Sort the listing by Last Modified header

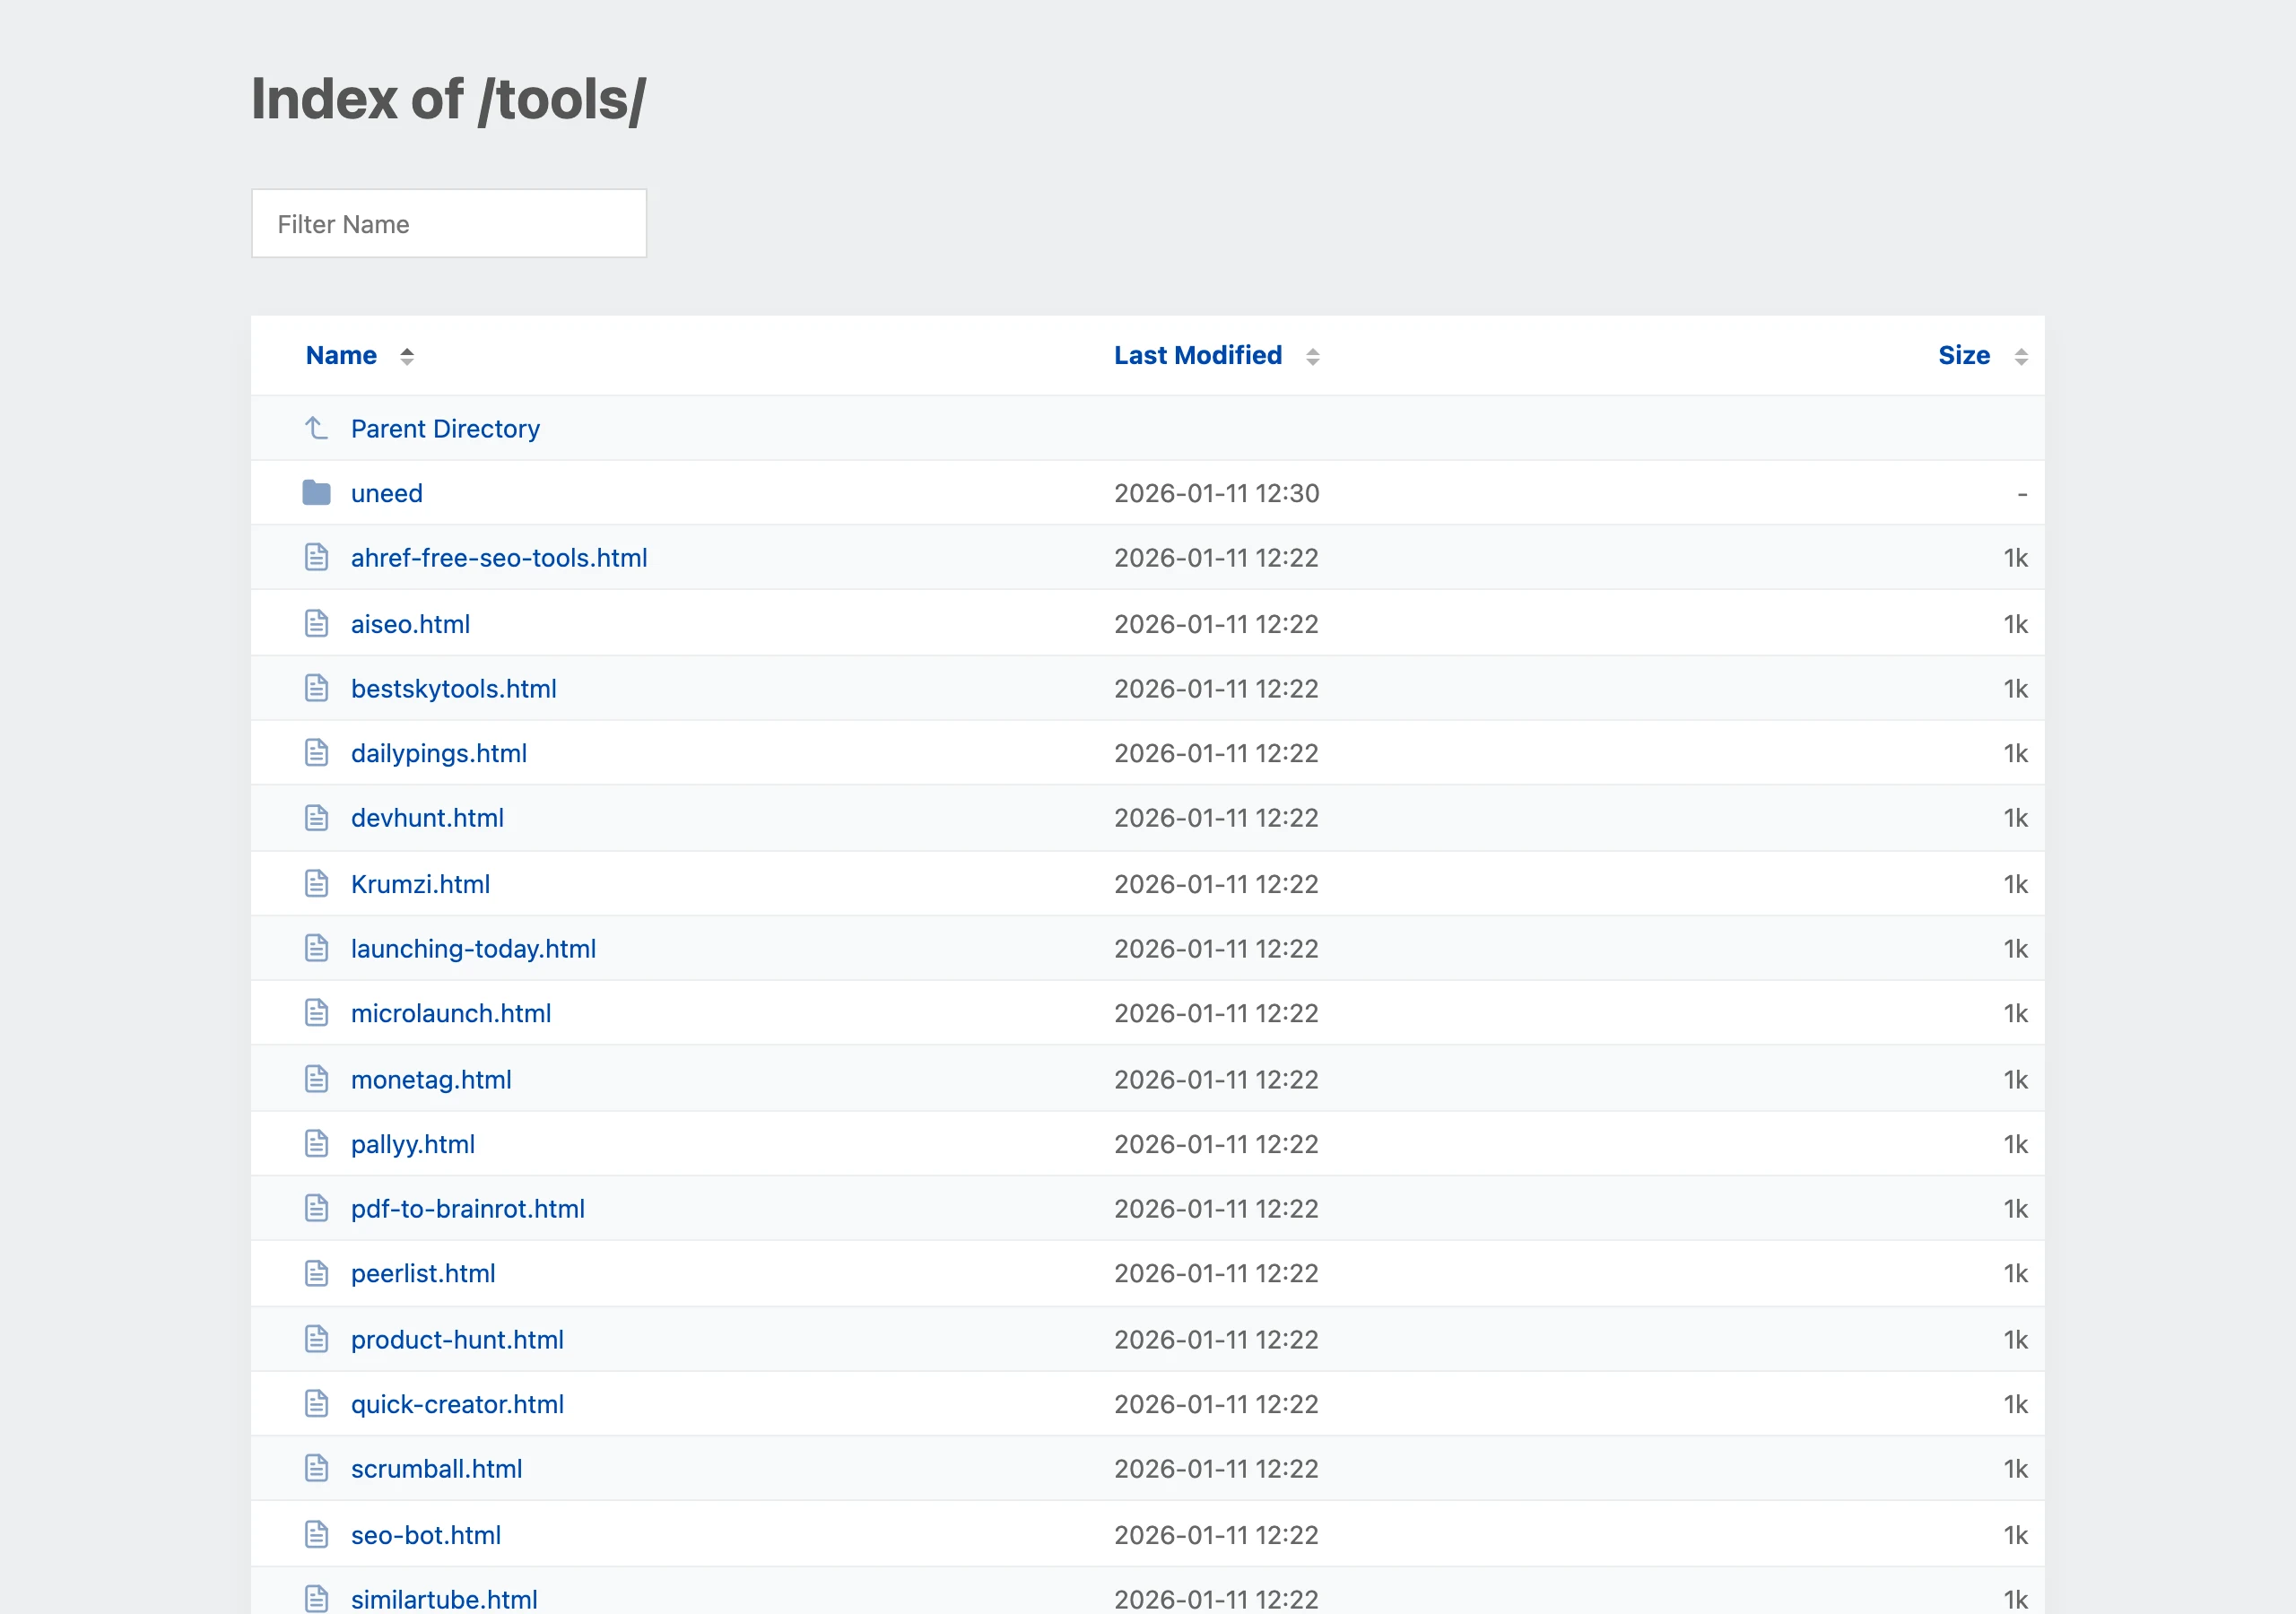pyautogui.click(x=1198, y=355)
